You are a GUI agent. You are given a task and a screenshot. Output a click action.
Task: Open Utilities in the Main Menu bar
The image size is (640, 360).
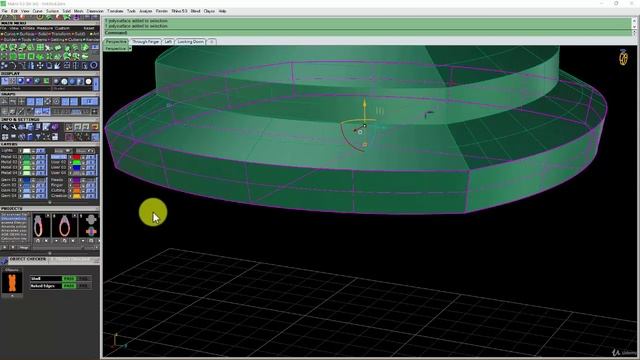28,28
